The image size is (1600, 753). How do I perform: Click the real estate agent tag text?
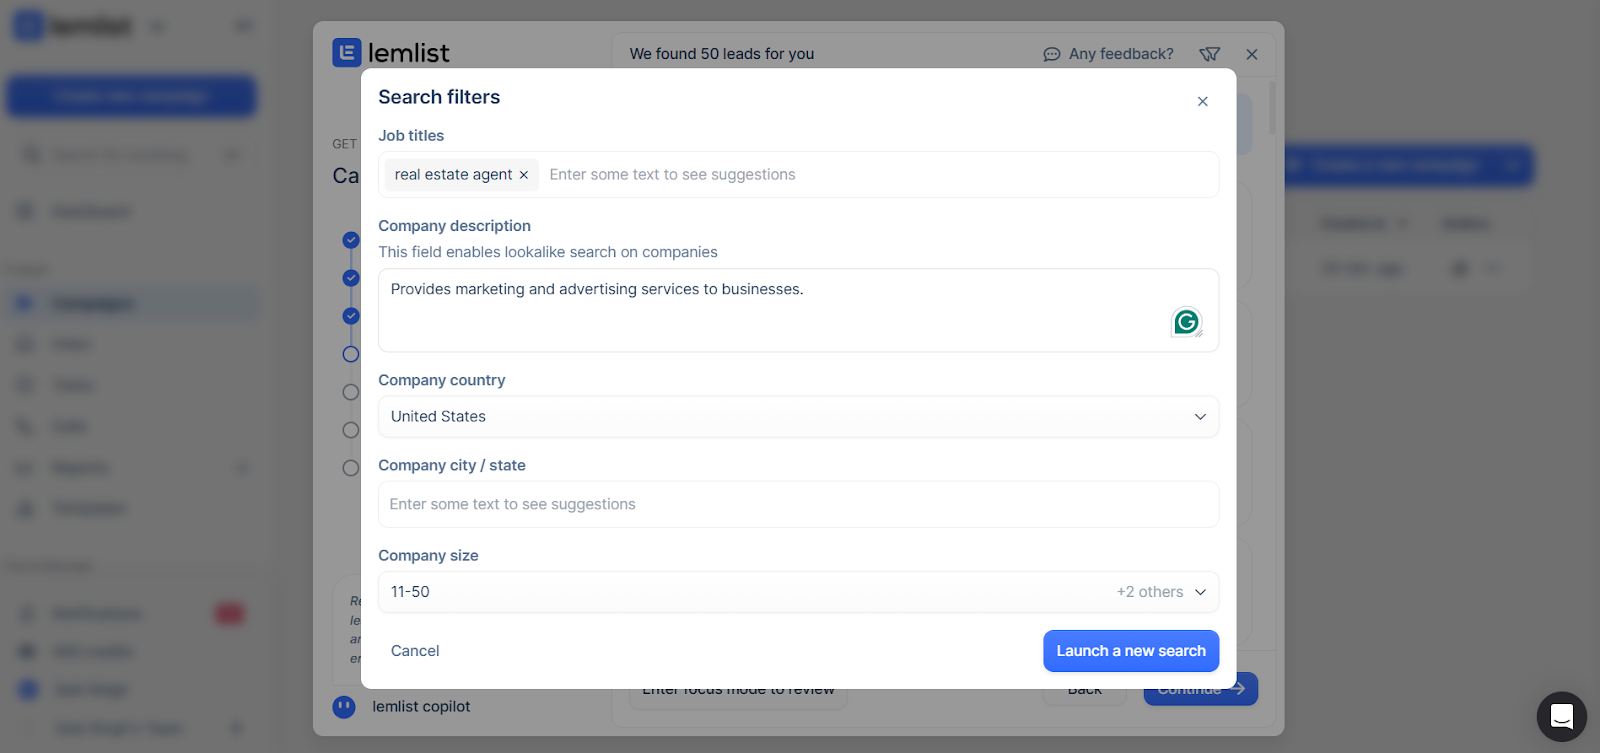pyautogui.click(x=453, y=175)
